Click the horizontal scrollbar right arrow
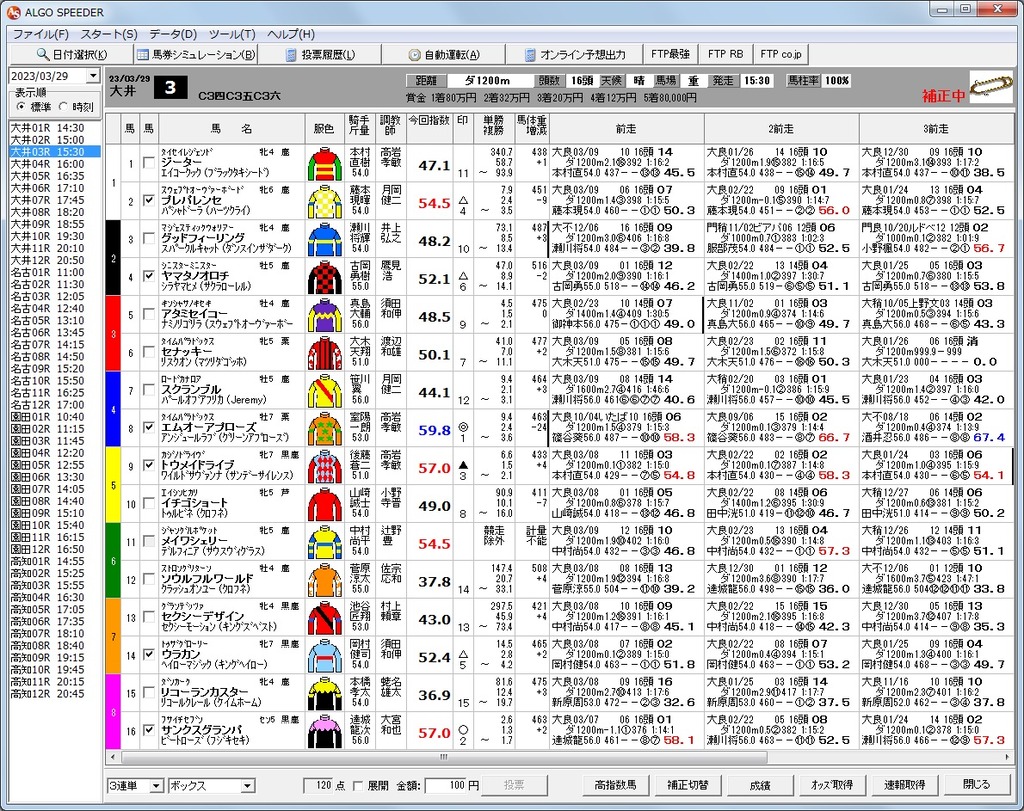Viewport: 1024px width, 811px height. point(1006,757)
